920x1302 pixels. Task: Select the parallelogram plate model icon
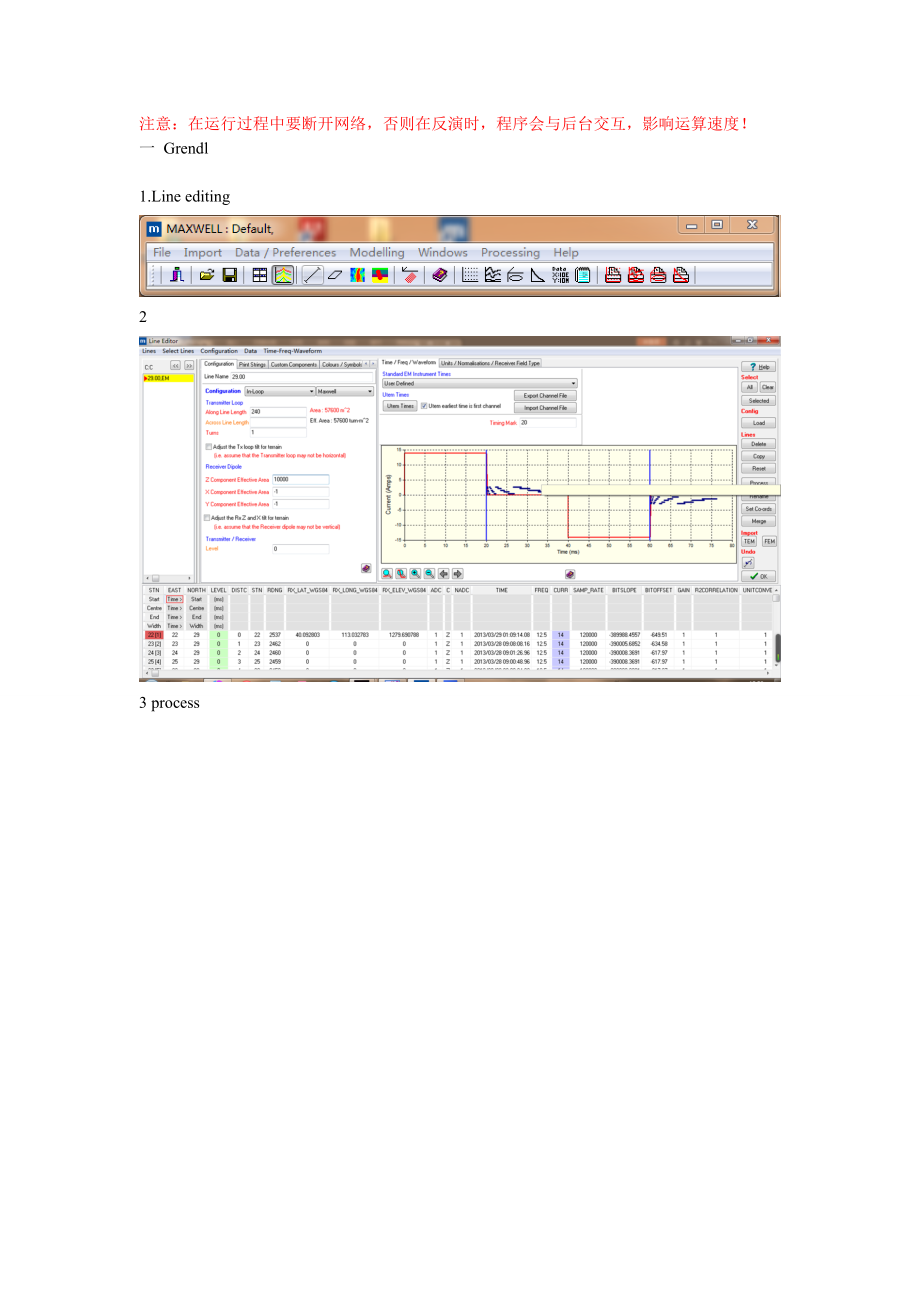[x=335, y=275]
